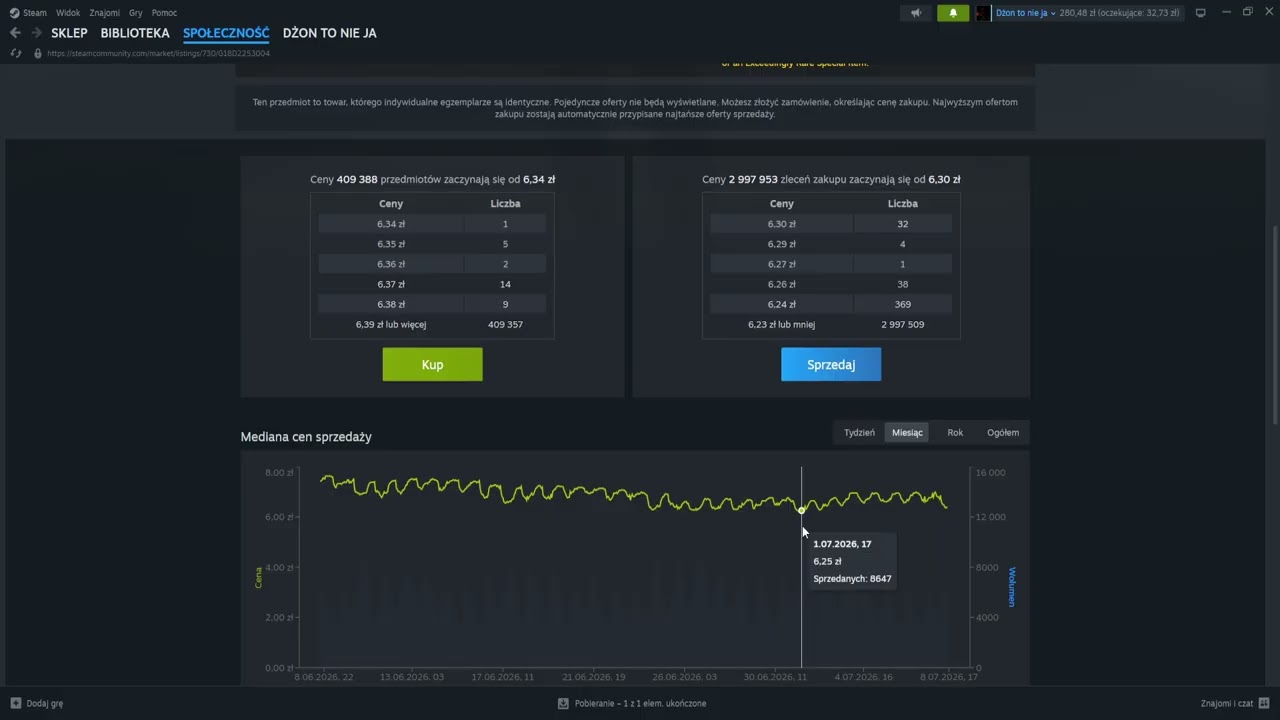This screenshot has width=1280, height=720.
Task: Click the Cena axis label
Action: [258, 577]
